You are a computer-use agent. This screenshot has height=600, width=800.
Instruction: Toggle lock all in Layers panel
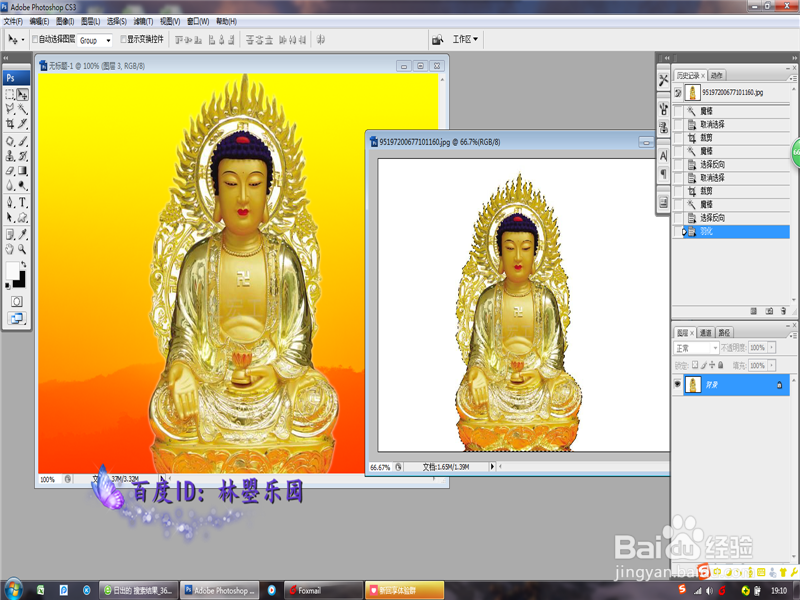point(721,365)
